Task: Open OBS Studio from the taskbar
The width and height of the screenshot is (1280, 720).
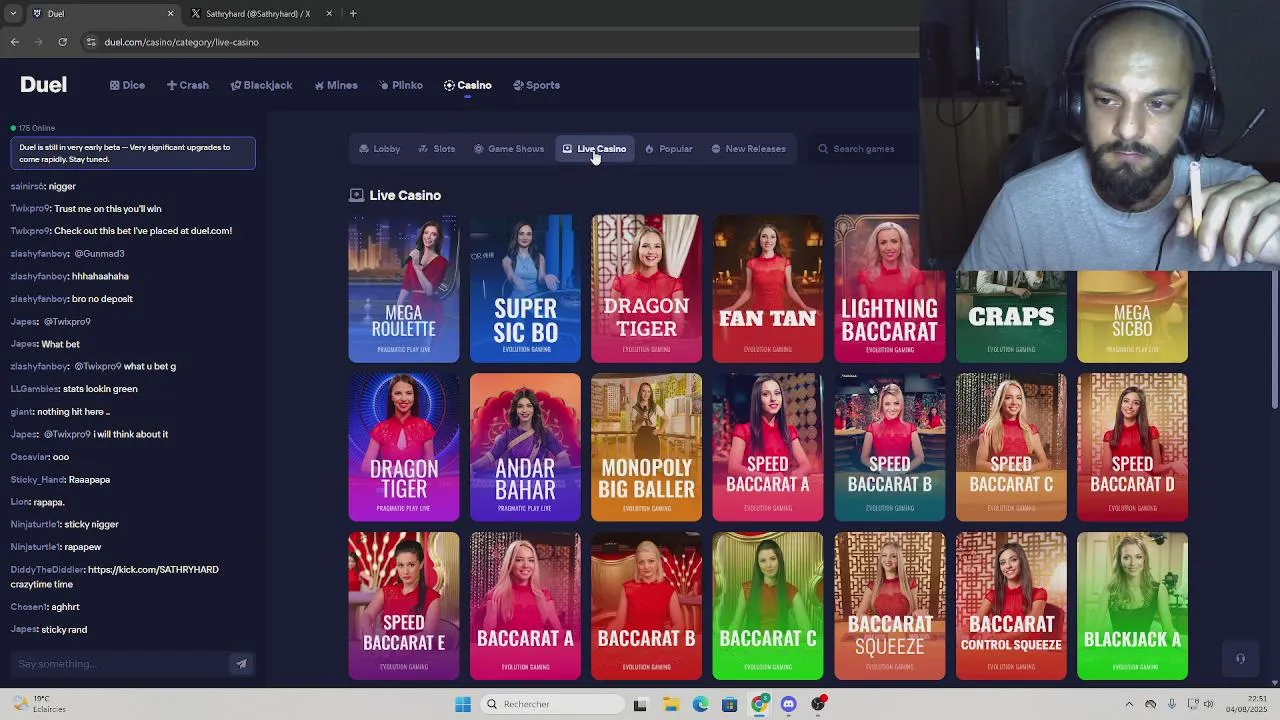Action: click(x=818, y=704)
